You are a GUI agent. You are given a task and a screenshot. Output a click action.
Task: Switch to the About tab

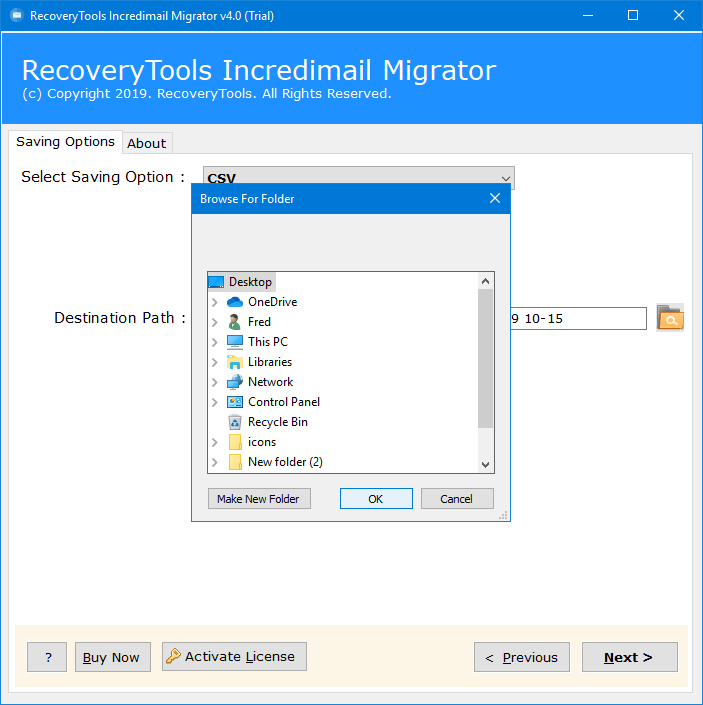click(x=147, y=143)
